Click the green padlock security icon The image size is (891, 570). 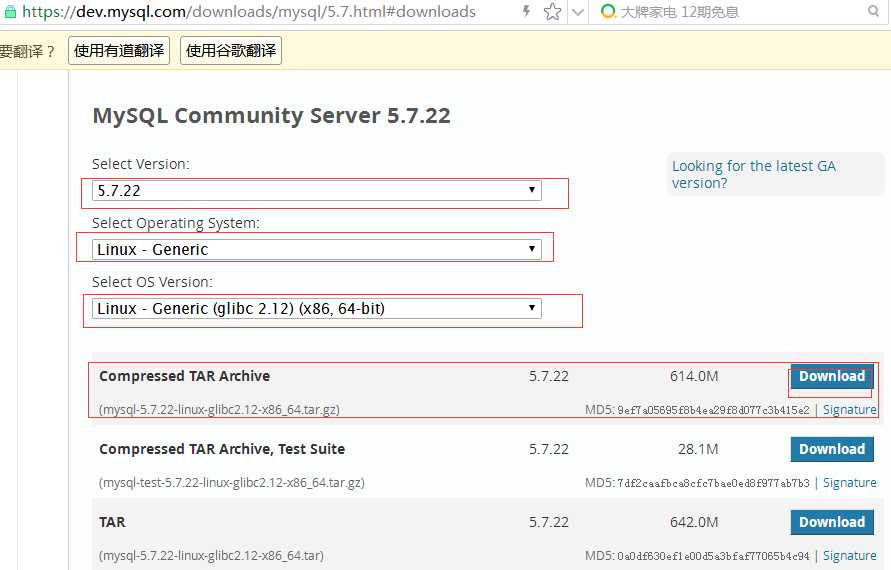point(10,11)
